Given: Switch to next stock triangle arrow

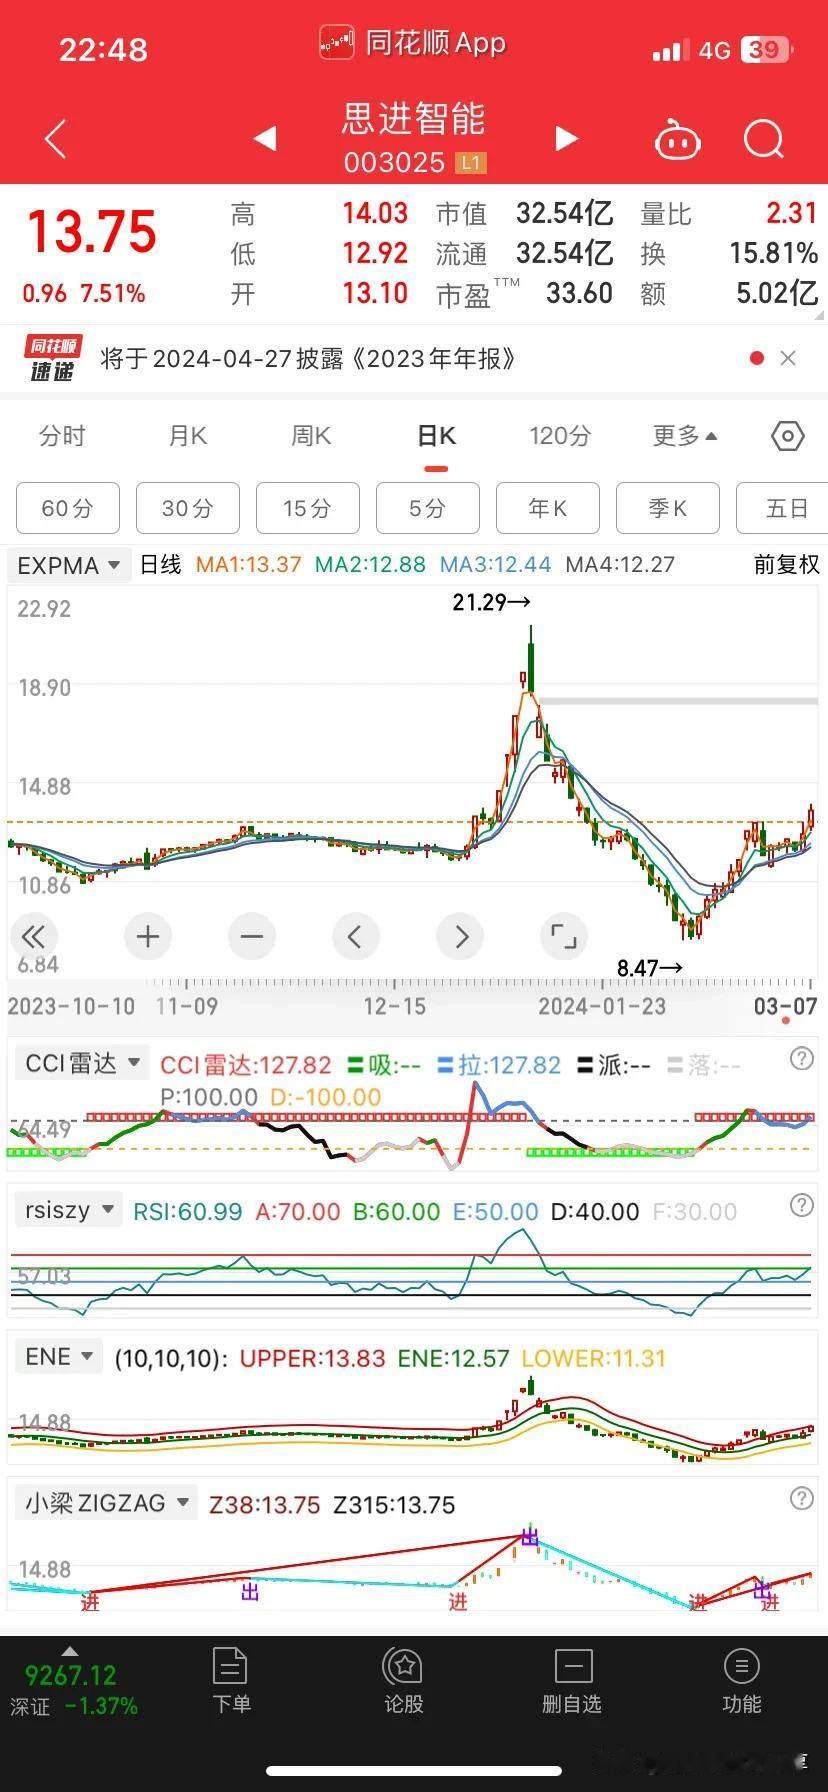Looking at the screenshot, I should [x=566, y=139].
